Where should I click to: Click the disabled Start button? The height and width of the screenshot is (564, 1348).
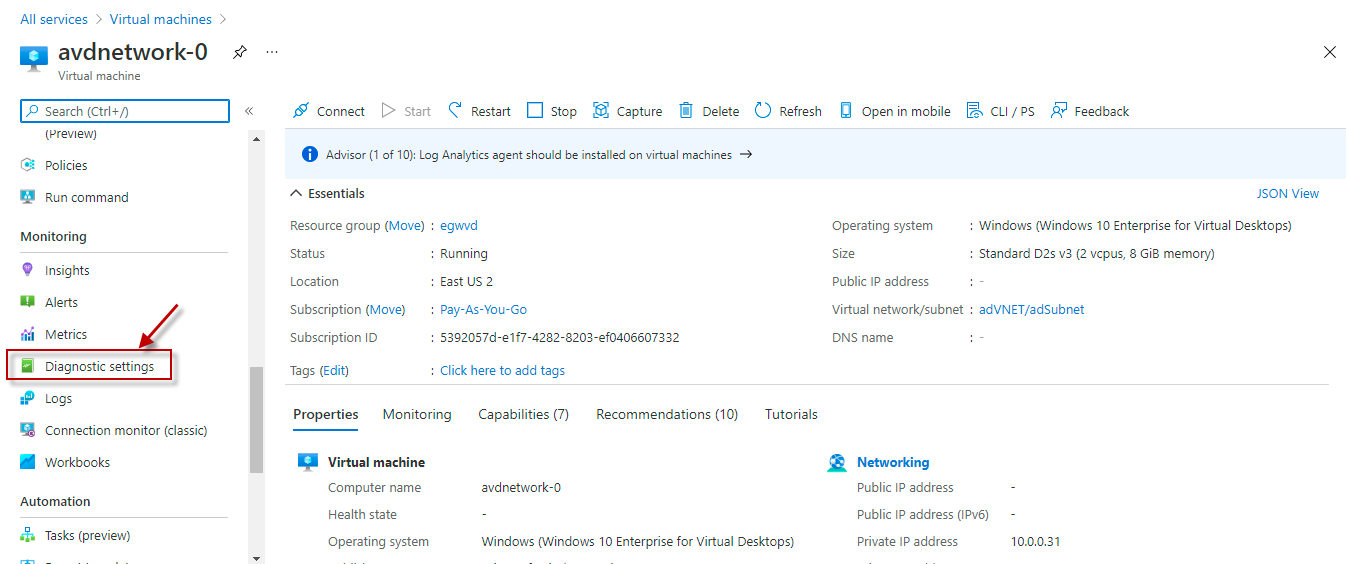pos(406,111)
